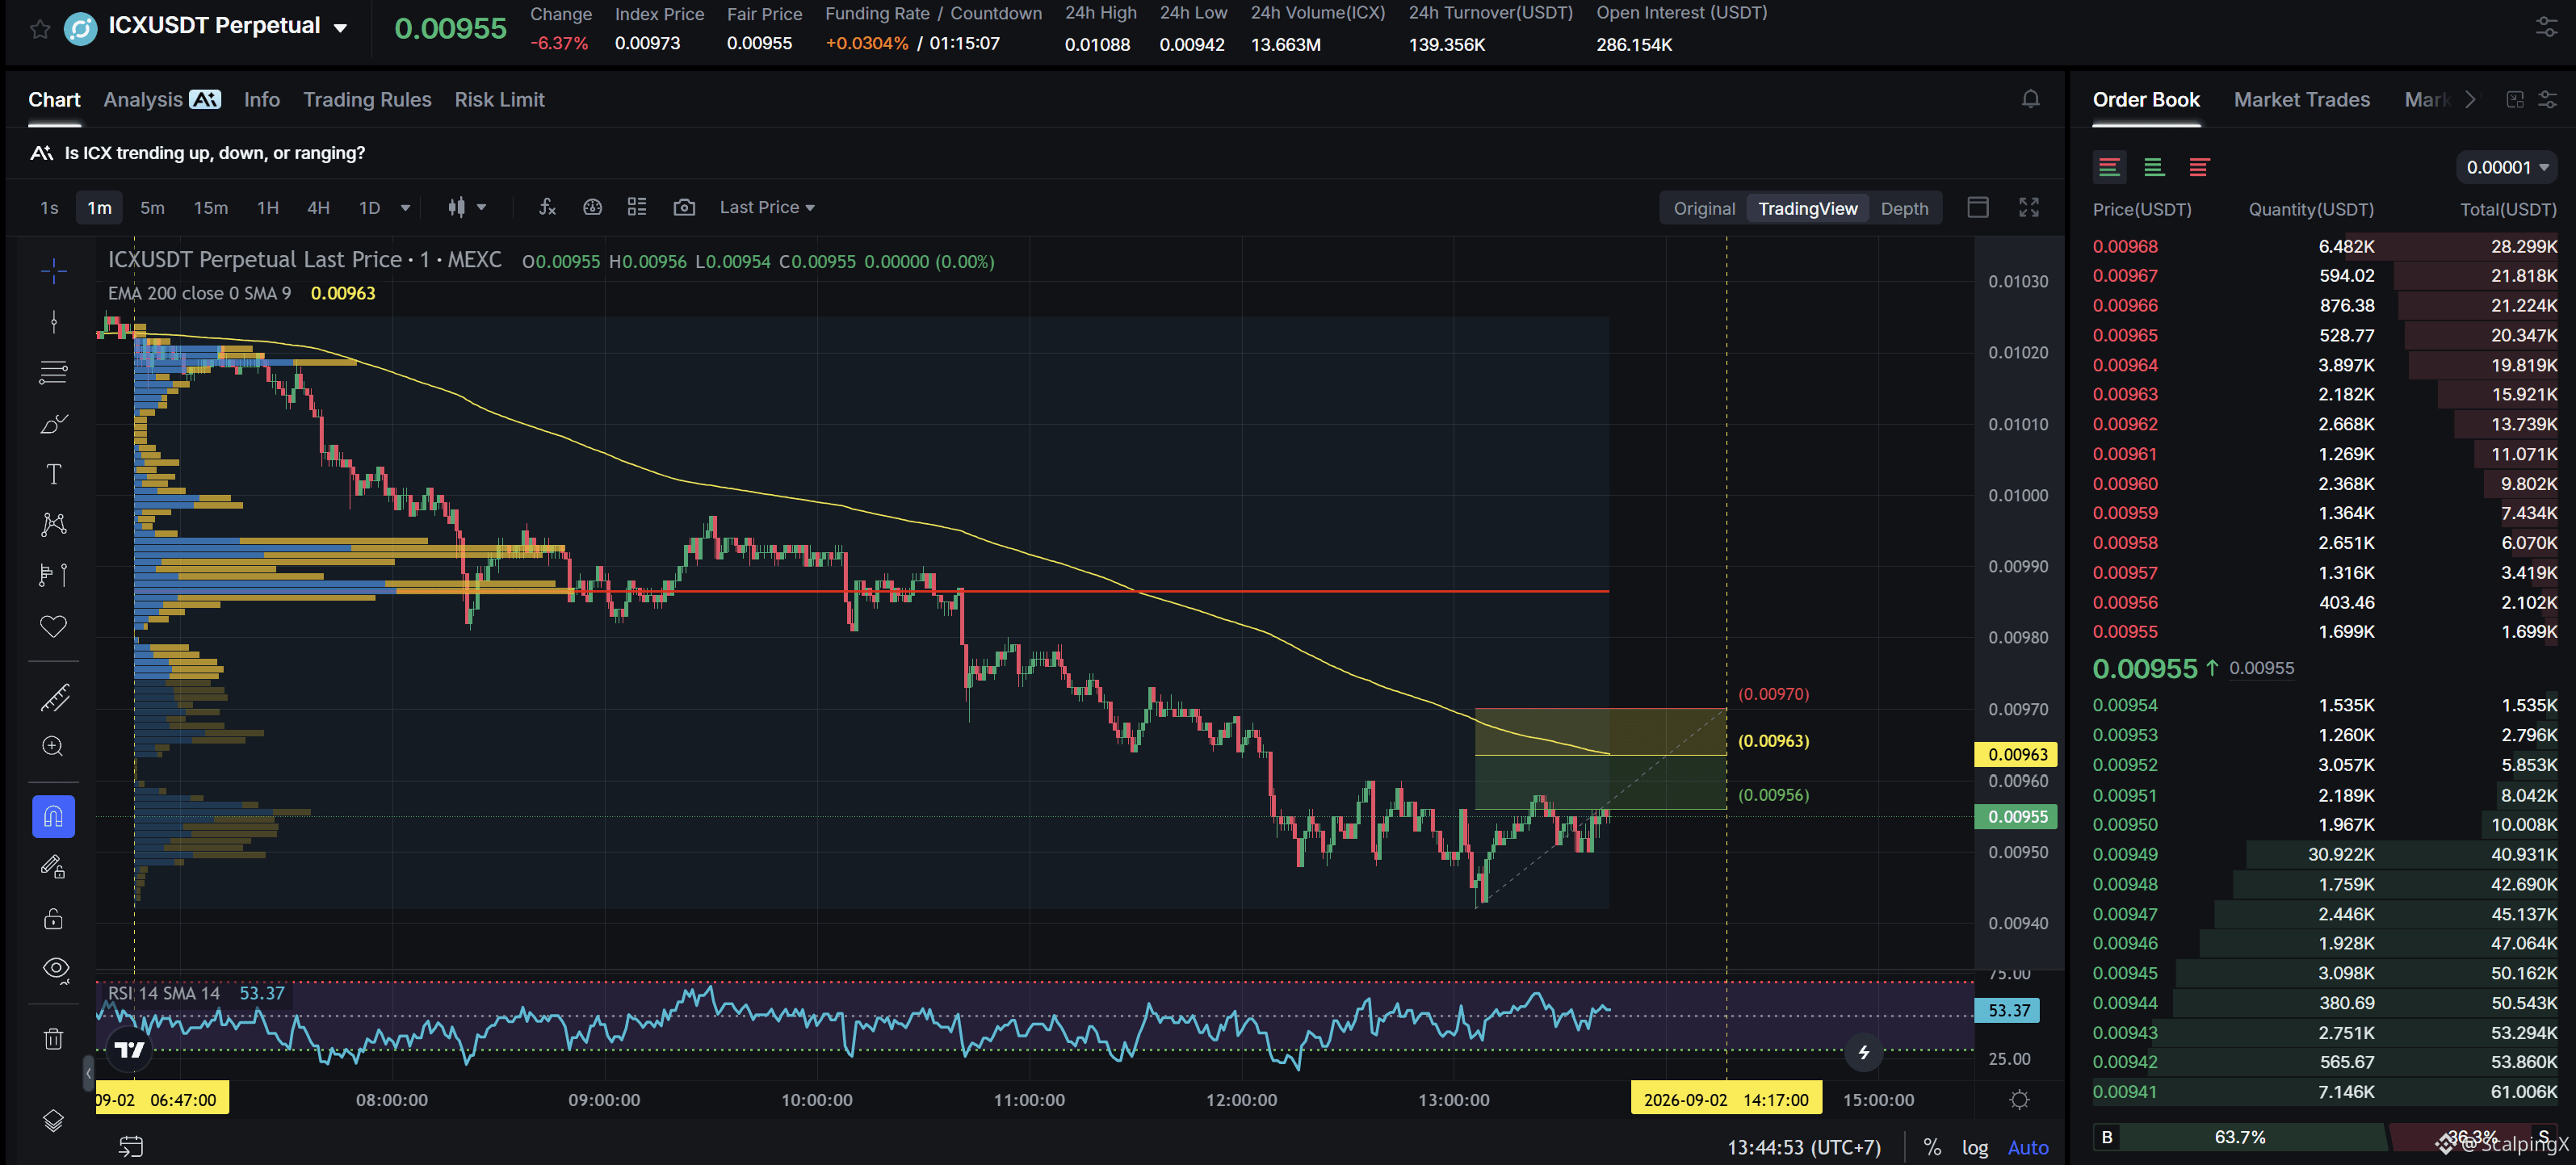Switch to the Market Trades tab
The image size is (2576, 1165).
tap(2301, 99)
